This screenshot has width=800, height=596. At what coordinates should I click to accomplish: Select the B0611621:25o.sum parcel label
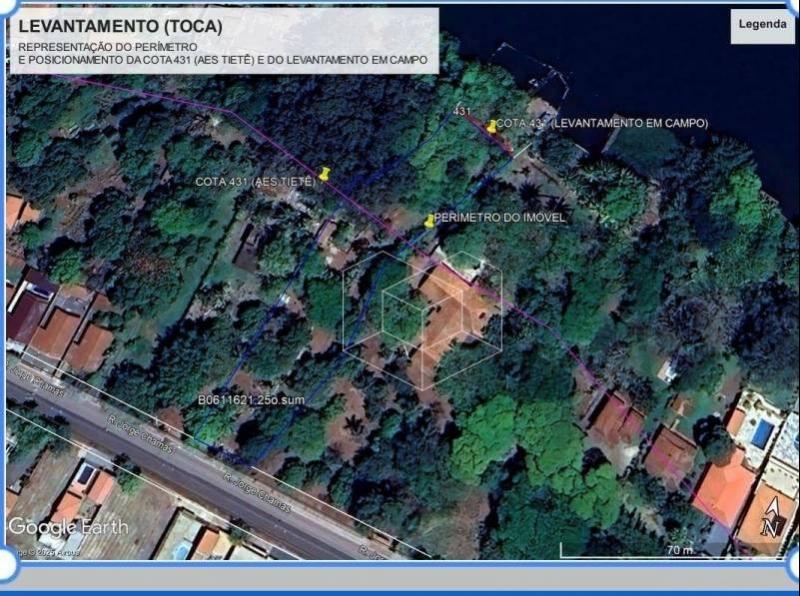(251, 398)
